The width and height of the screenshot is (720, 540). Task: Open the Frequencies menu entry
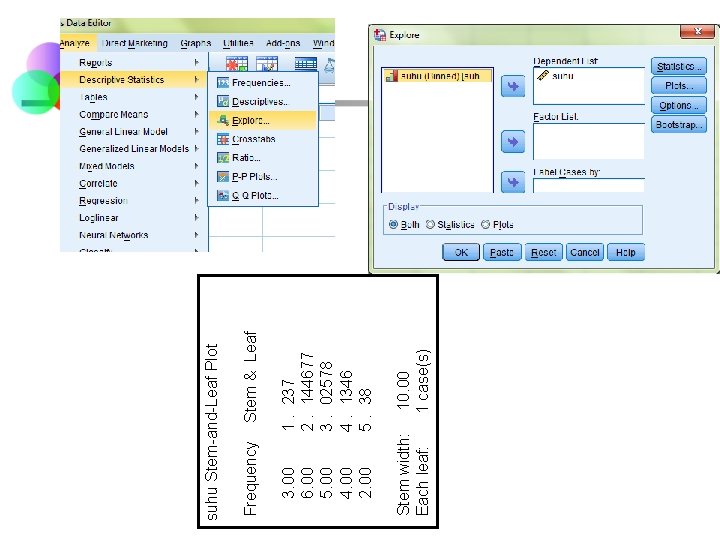pos(263,83)
